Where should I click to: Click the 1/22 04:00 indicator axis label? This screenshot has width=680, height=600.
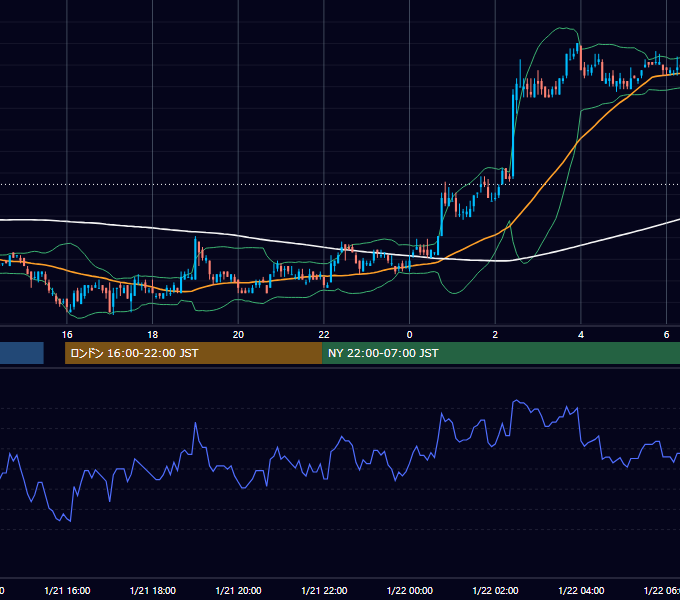(581, 590)
